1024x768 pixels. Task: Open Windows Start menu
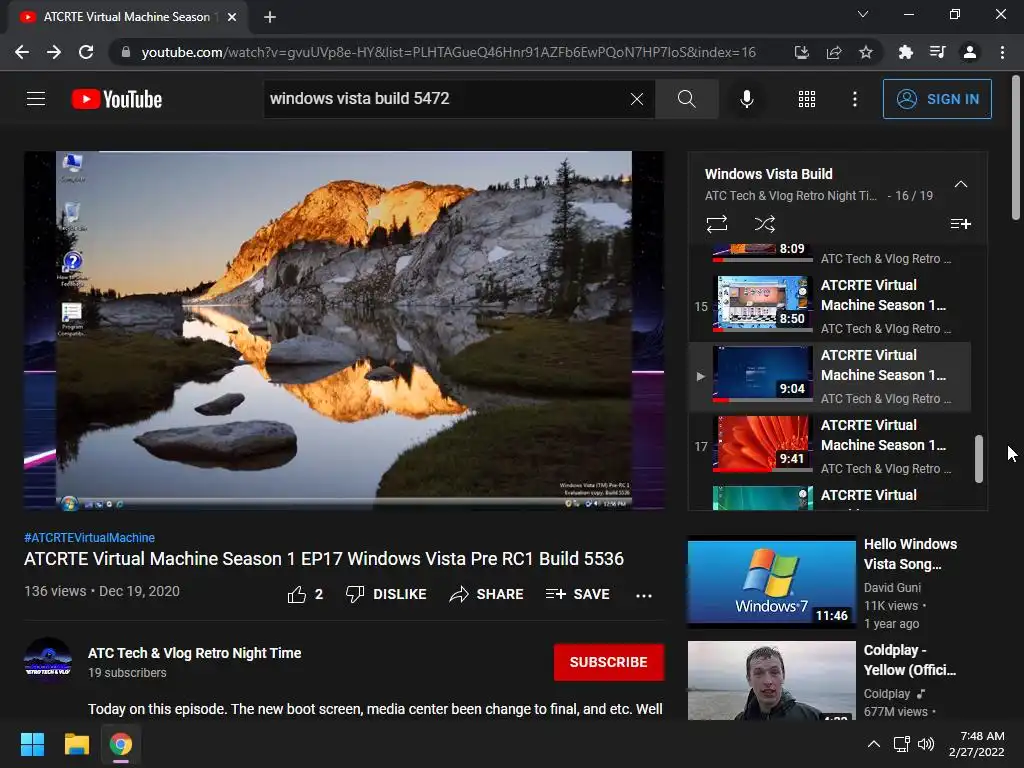[x=32, y=744]
